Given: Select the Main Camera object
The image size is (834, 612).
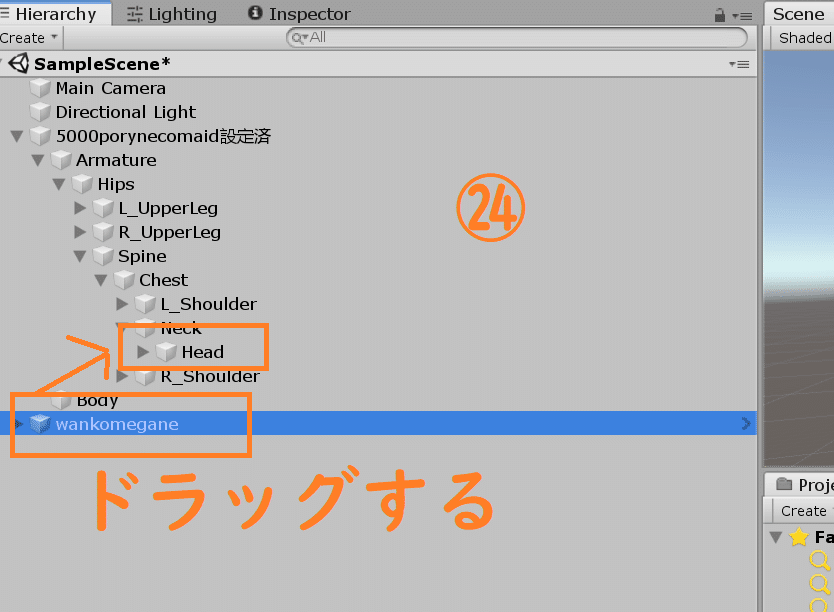Looking at the screenshot, I should pos(111,88).
